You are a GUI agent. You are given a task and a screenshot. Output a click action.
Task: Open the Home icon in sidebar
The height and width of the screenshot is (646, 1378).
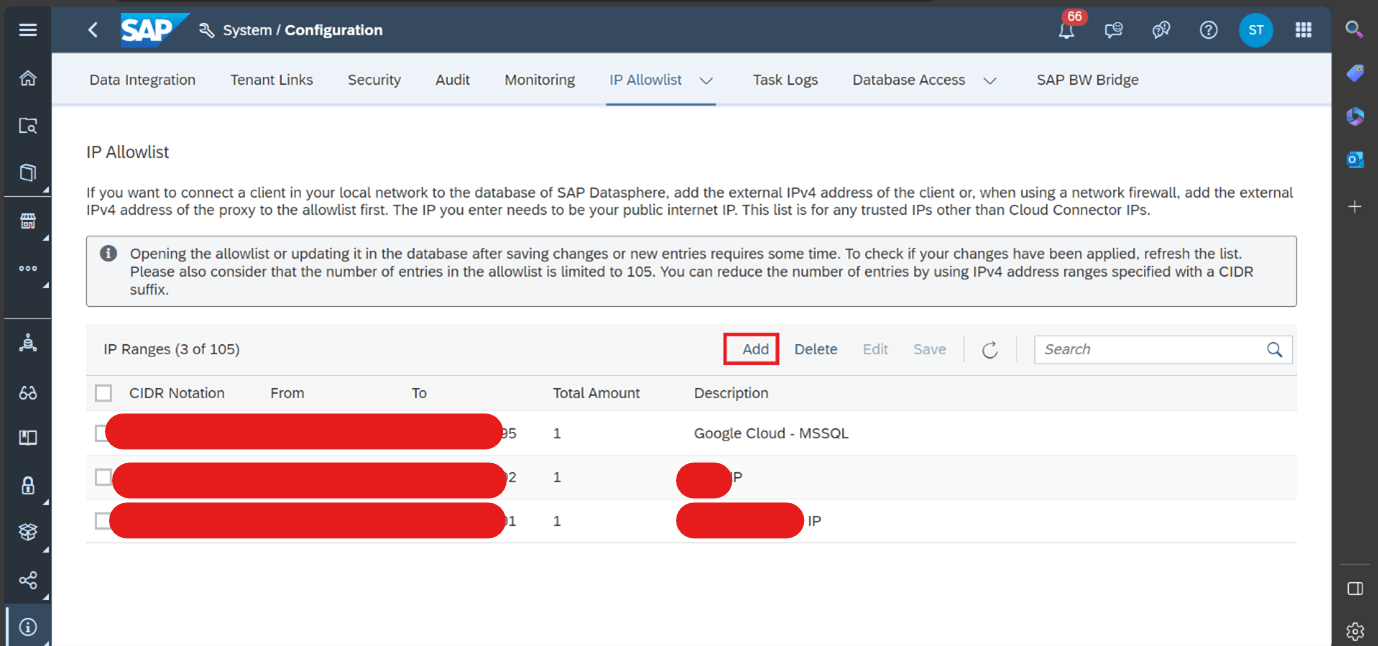click(28, 79)
